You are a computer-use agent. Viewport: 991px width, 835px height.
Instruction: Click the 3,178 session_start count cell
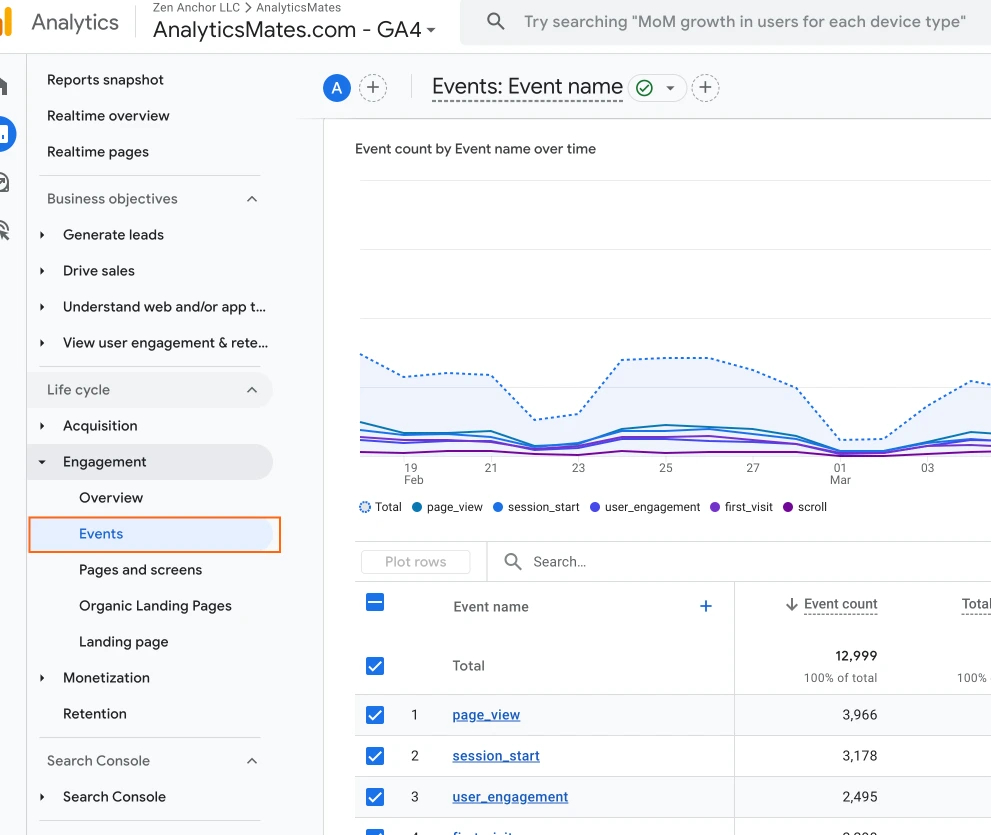(860, 756)
